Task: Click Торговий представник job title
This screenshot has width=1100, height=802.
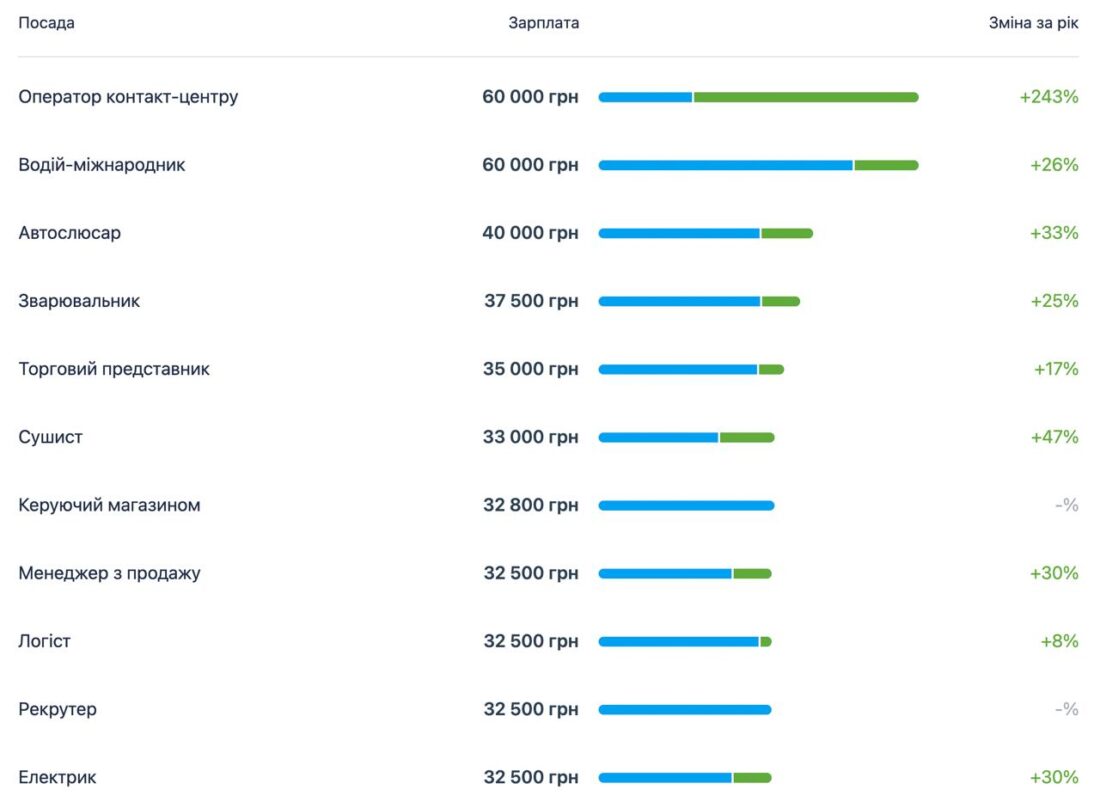Action: pos(114,369)
